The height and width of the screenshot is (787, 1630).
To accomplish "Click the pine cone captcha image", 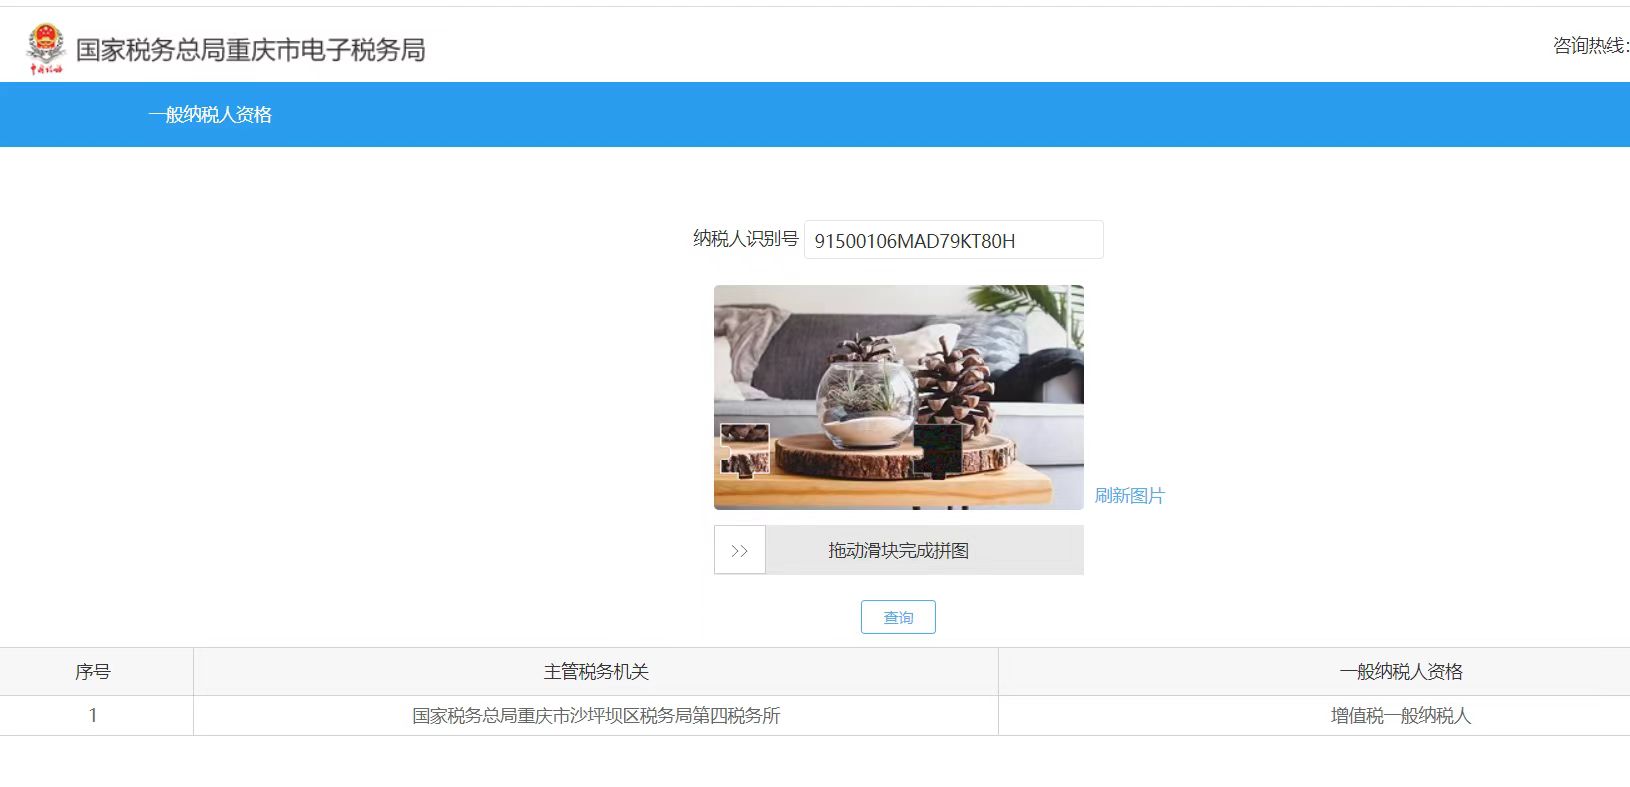I will [899, 397].
